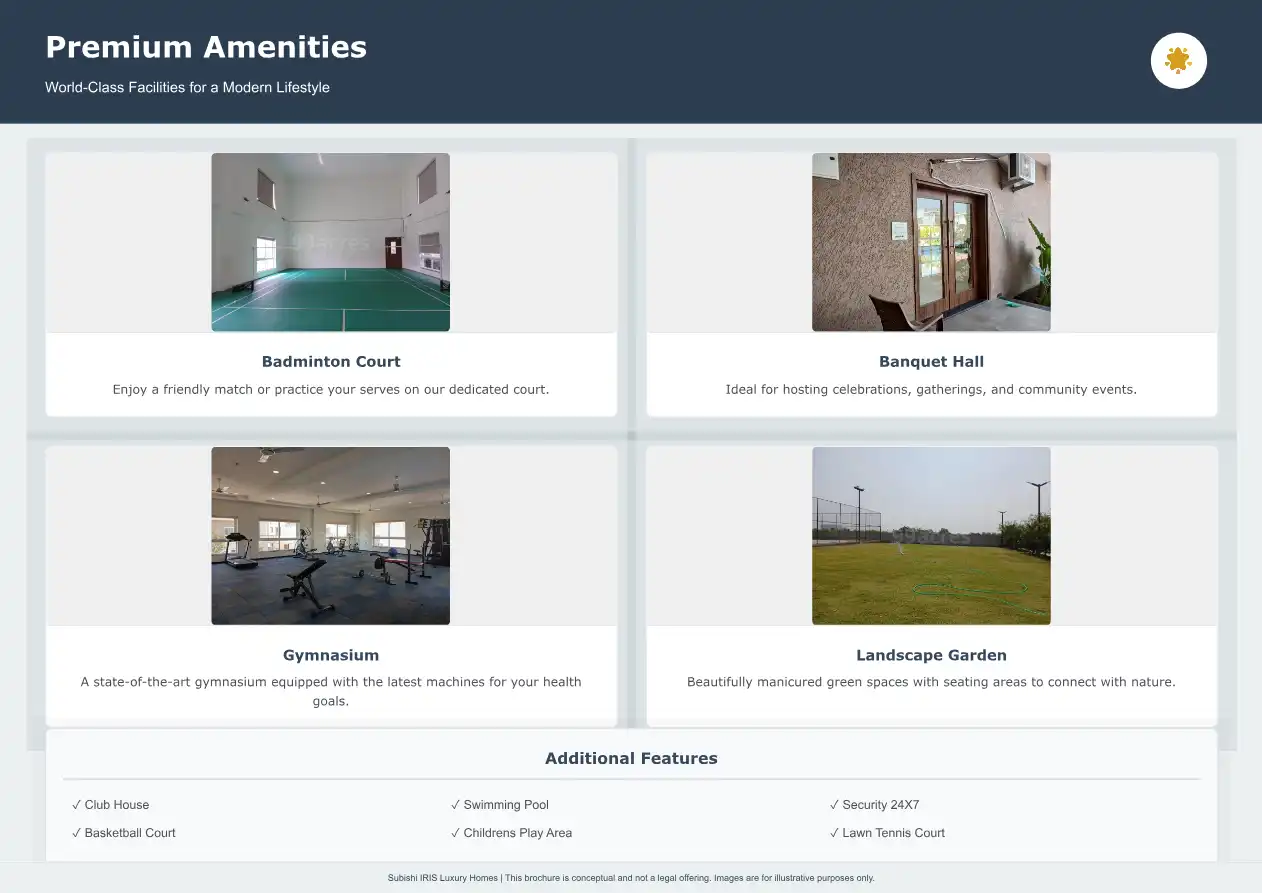1262x893 pixels.
Task: Click the gymnasium description text
Action: [x=331, y=691]
